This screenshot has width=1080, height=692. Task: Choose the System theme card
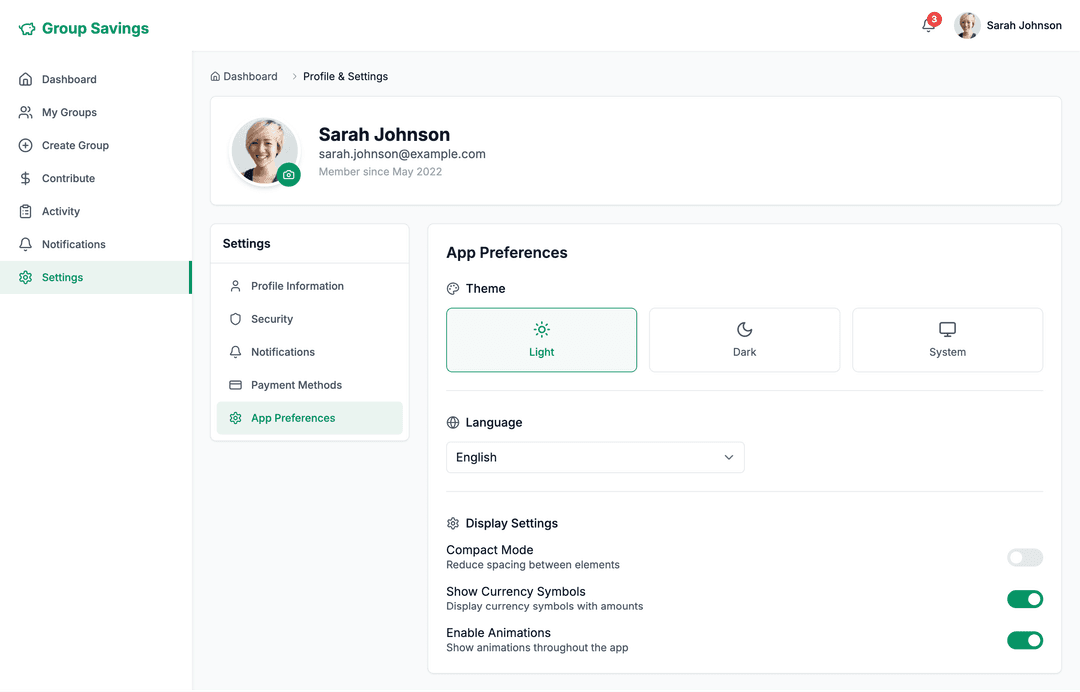[947, 340]
